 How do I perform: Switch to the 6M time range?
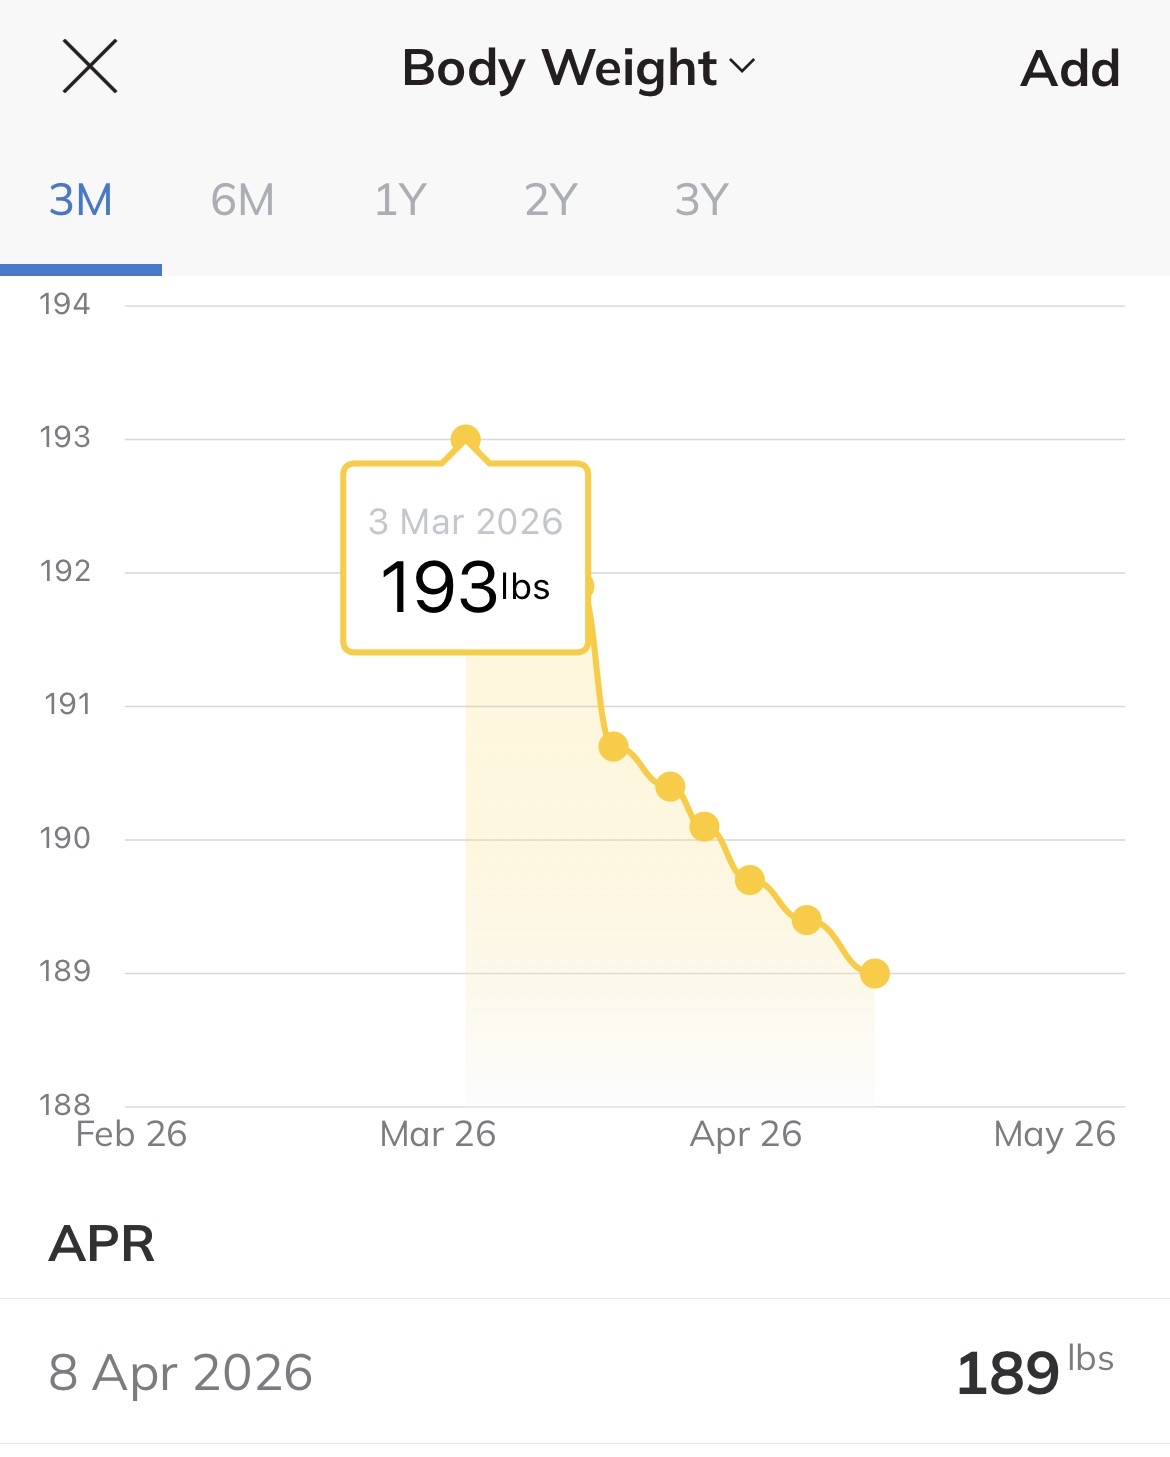242,200
